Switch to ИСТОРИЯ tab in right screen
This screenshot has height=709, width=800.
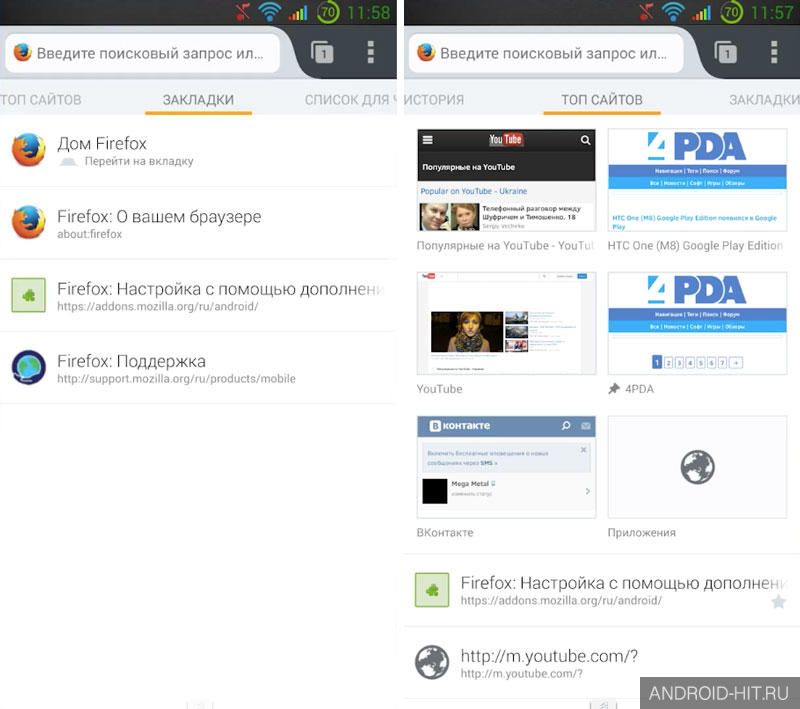pos(434,99)
